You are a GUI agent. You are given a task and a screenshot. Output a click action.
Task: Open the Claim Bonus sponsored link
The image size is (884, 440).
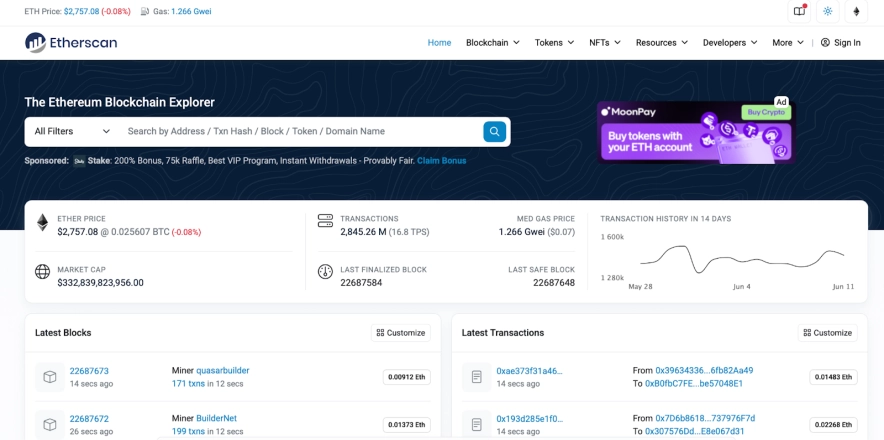[441, 161]
